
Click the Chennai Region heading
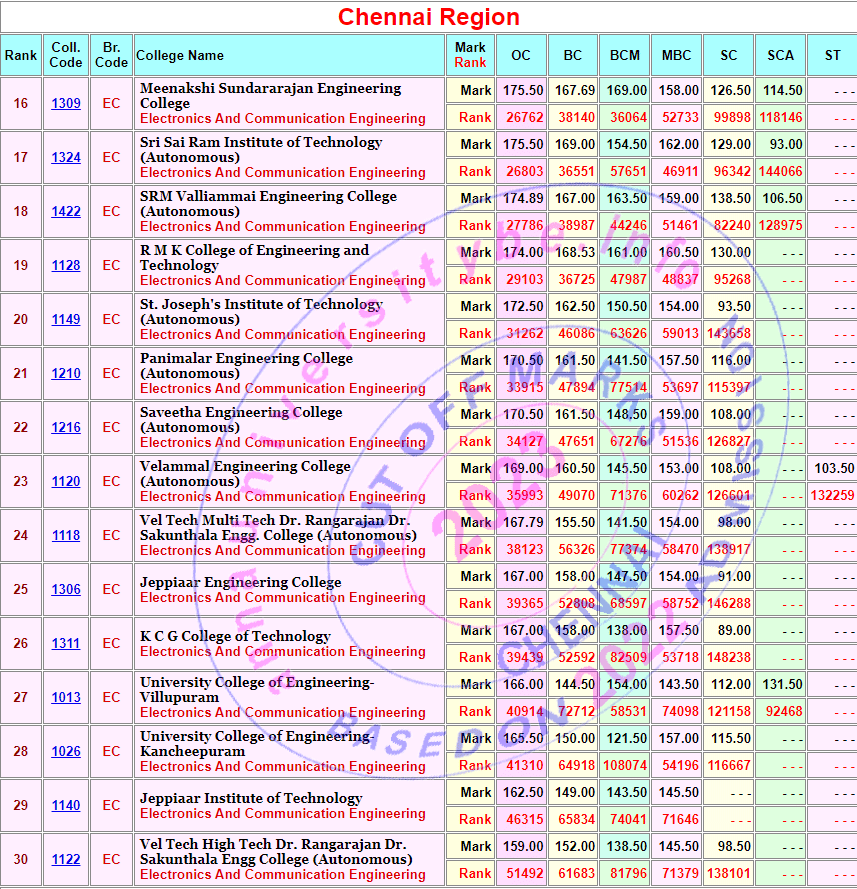point(428,17)
